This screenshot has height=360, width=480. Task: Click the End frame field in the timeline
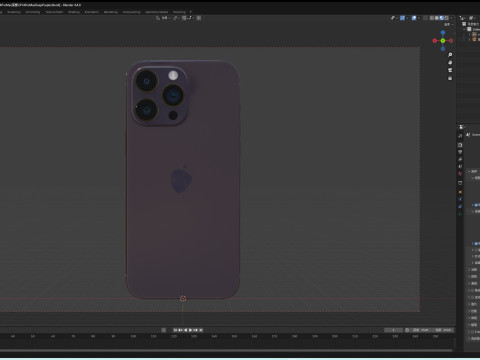(x=443, y=330)
